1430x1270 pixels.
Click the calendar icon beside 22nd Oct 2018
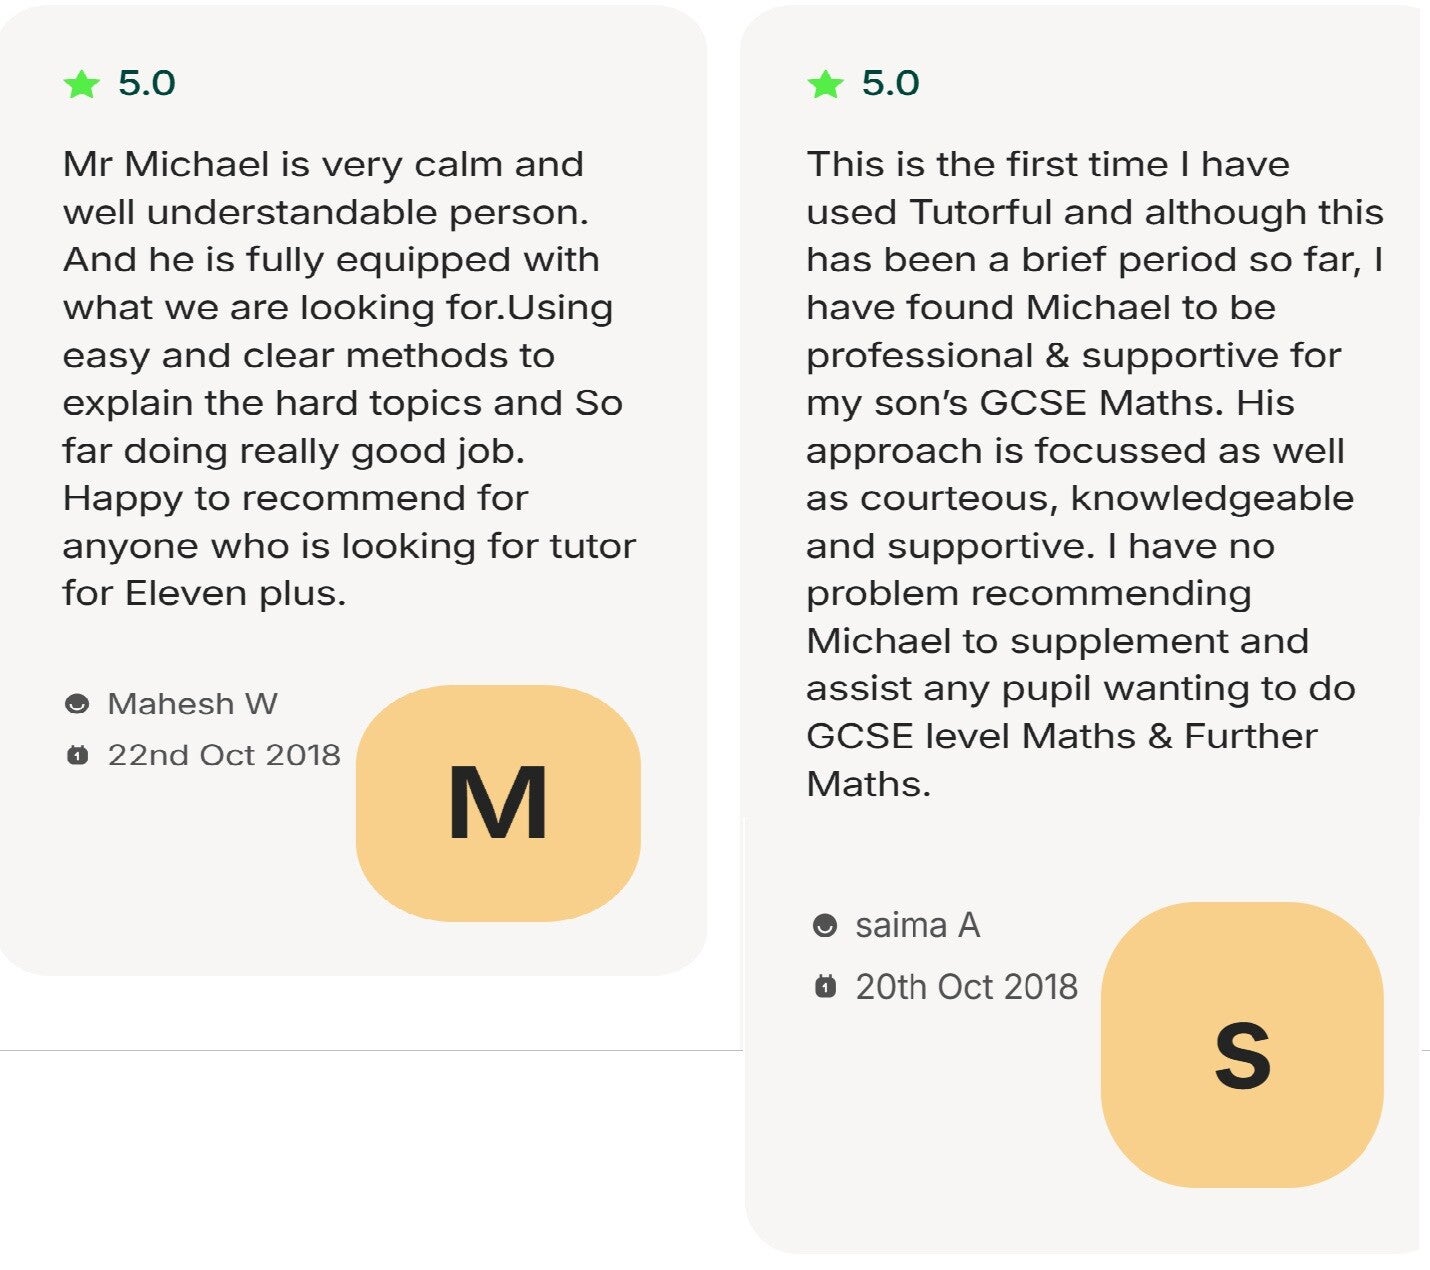(x=77, y=755)
